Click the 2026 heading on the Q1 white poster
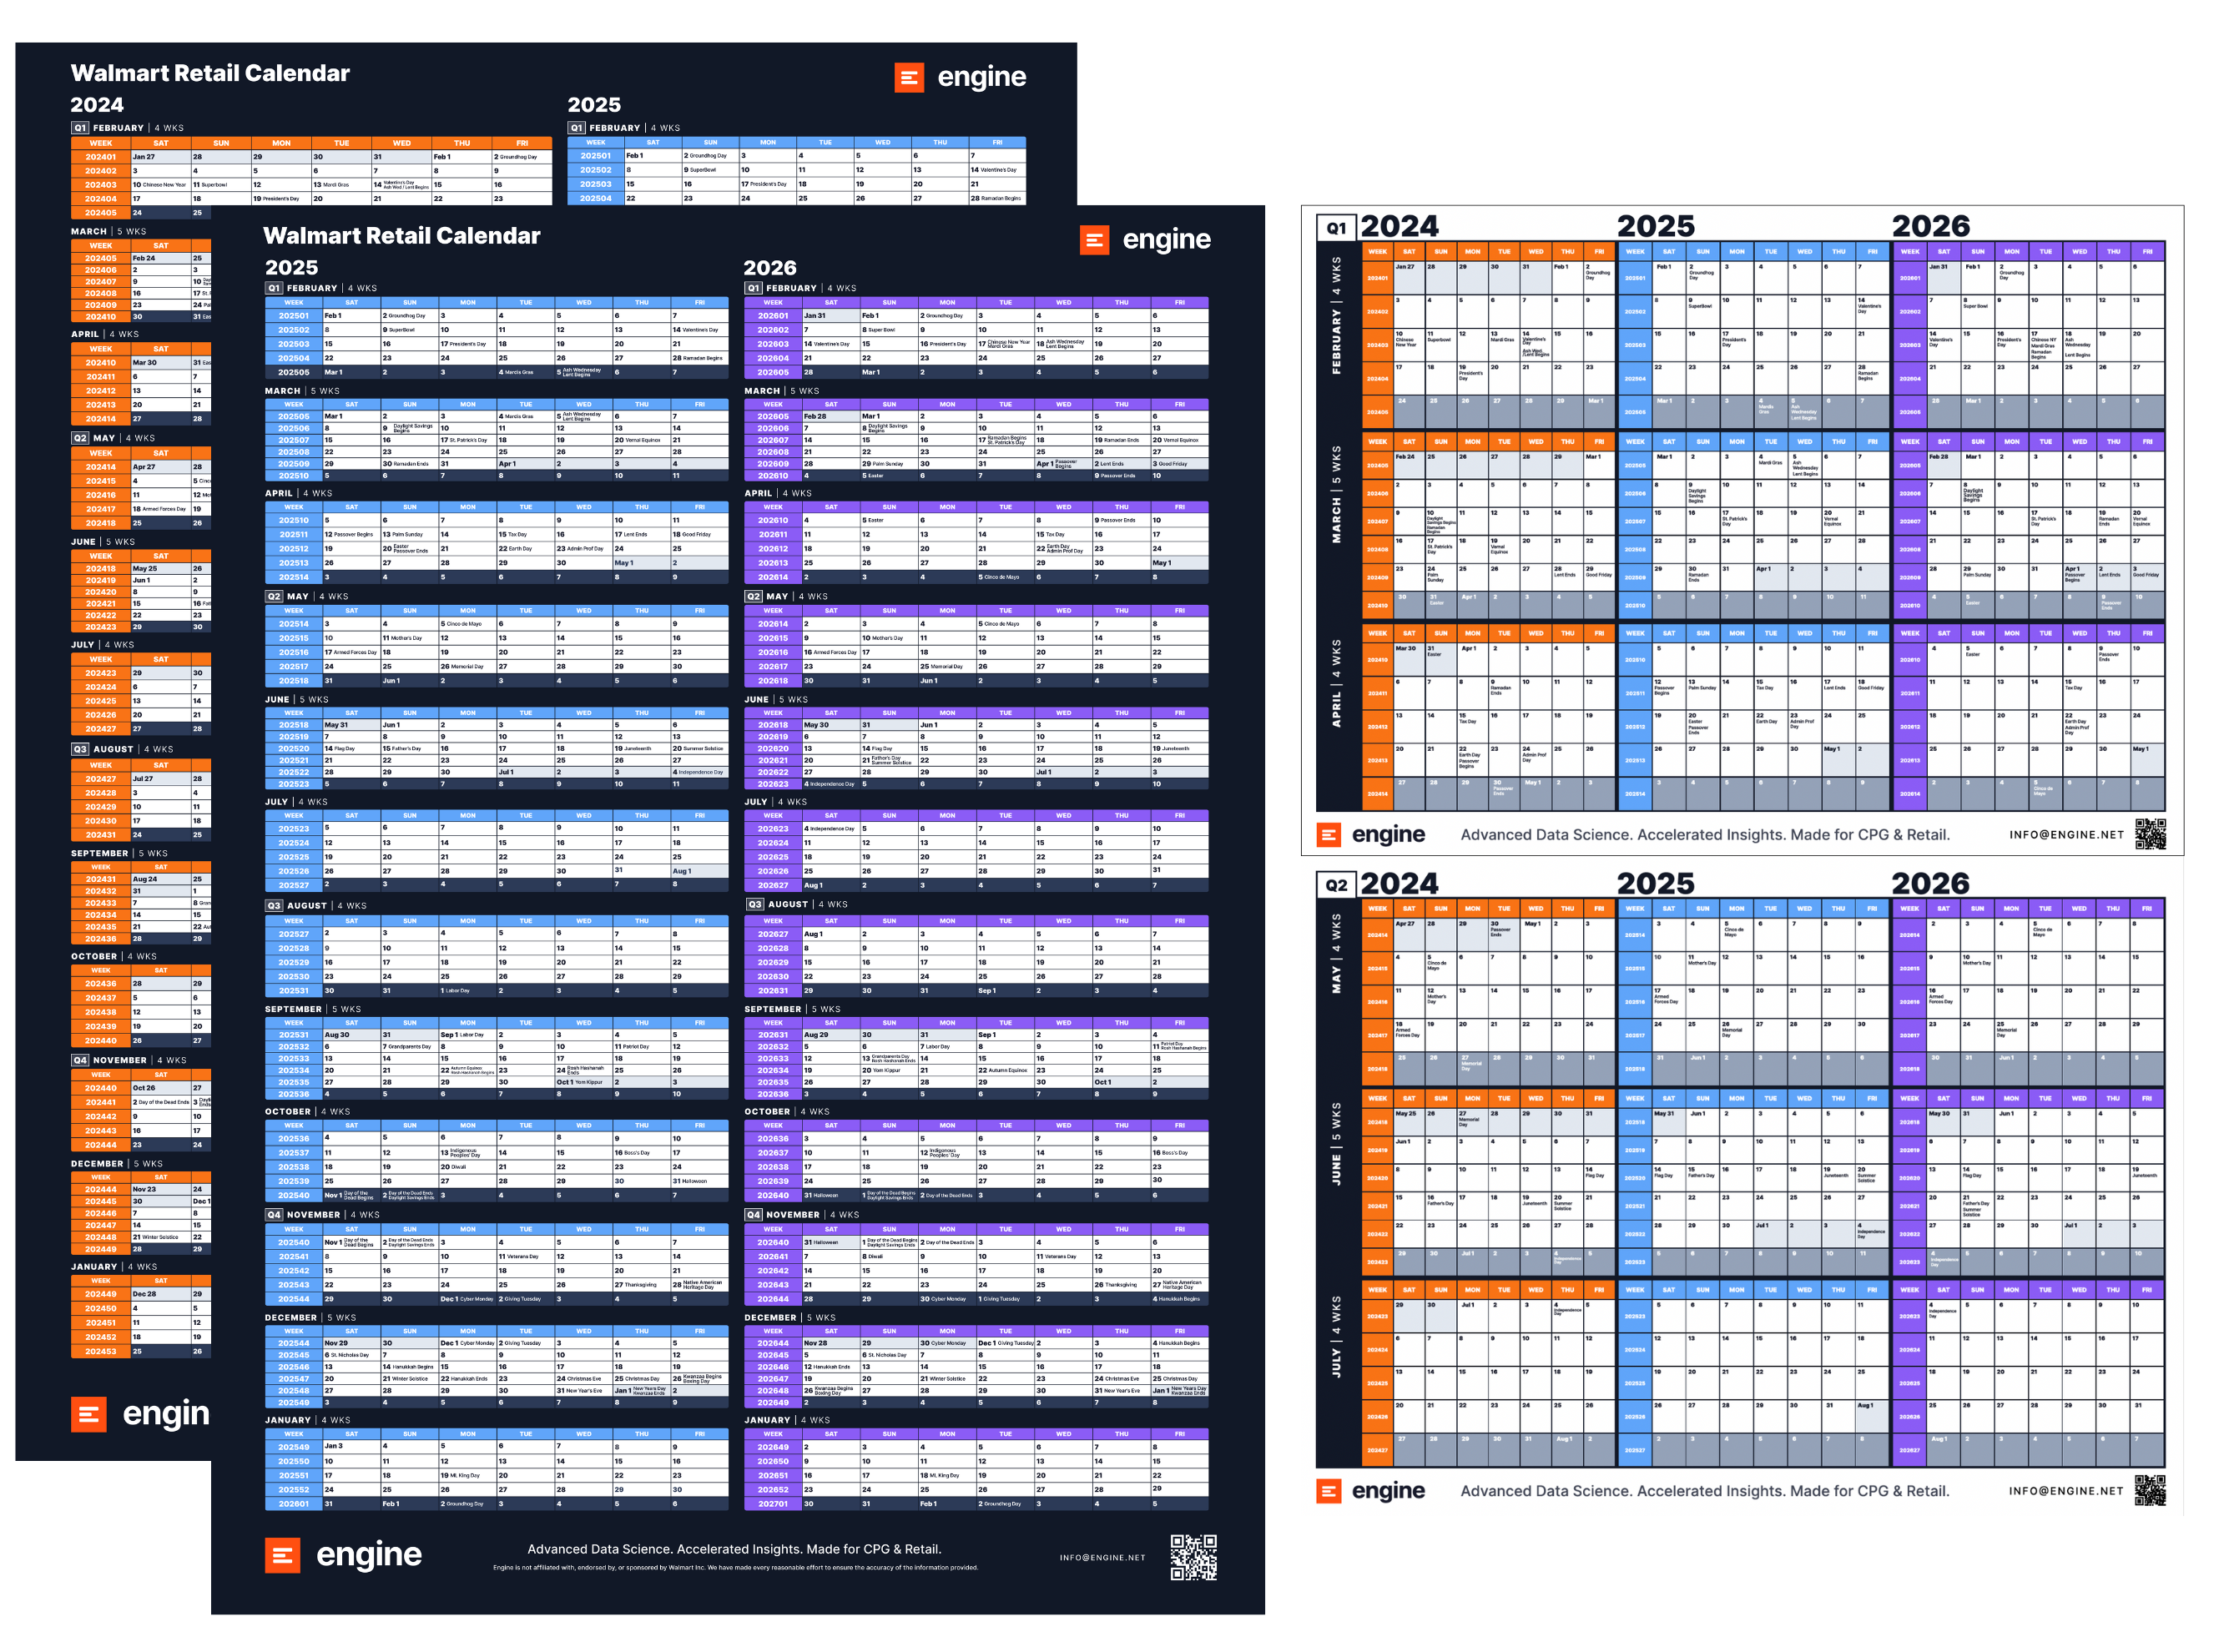 point(1930,226)
